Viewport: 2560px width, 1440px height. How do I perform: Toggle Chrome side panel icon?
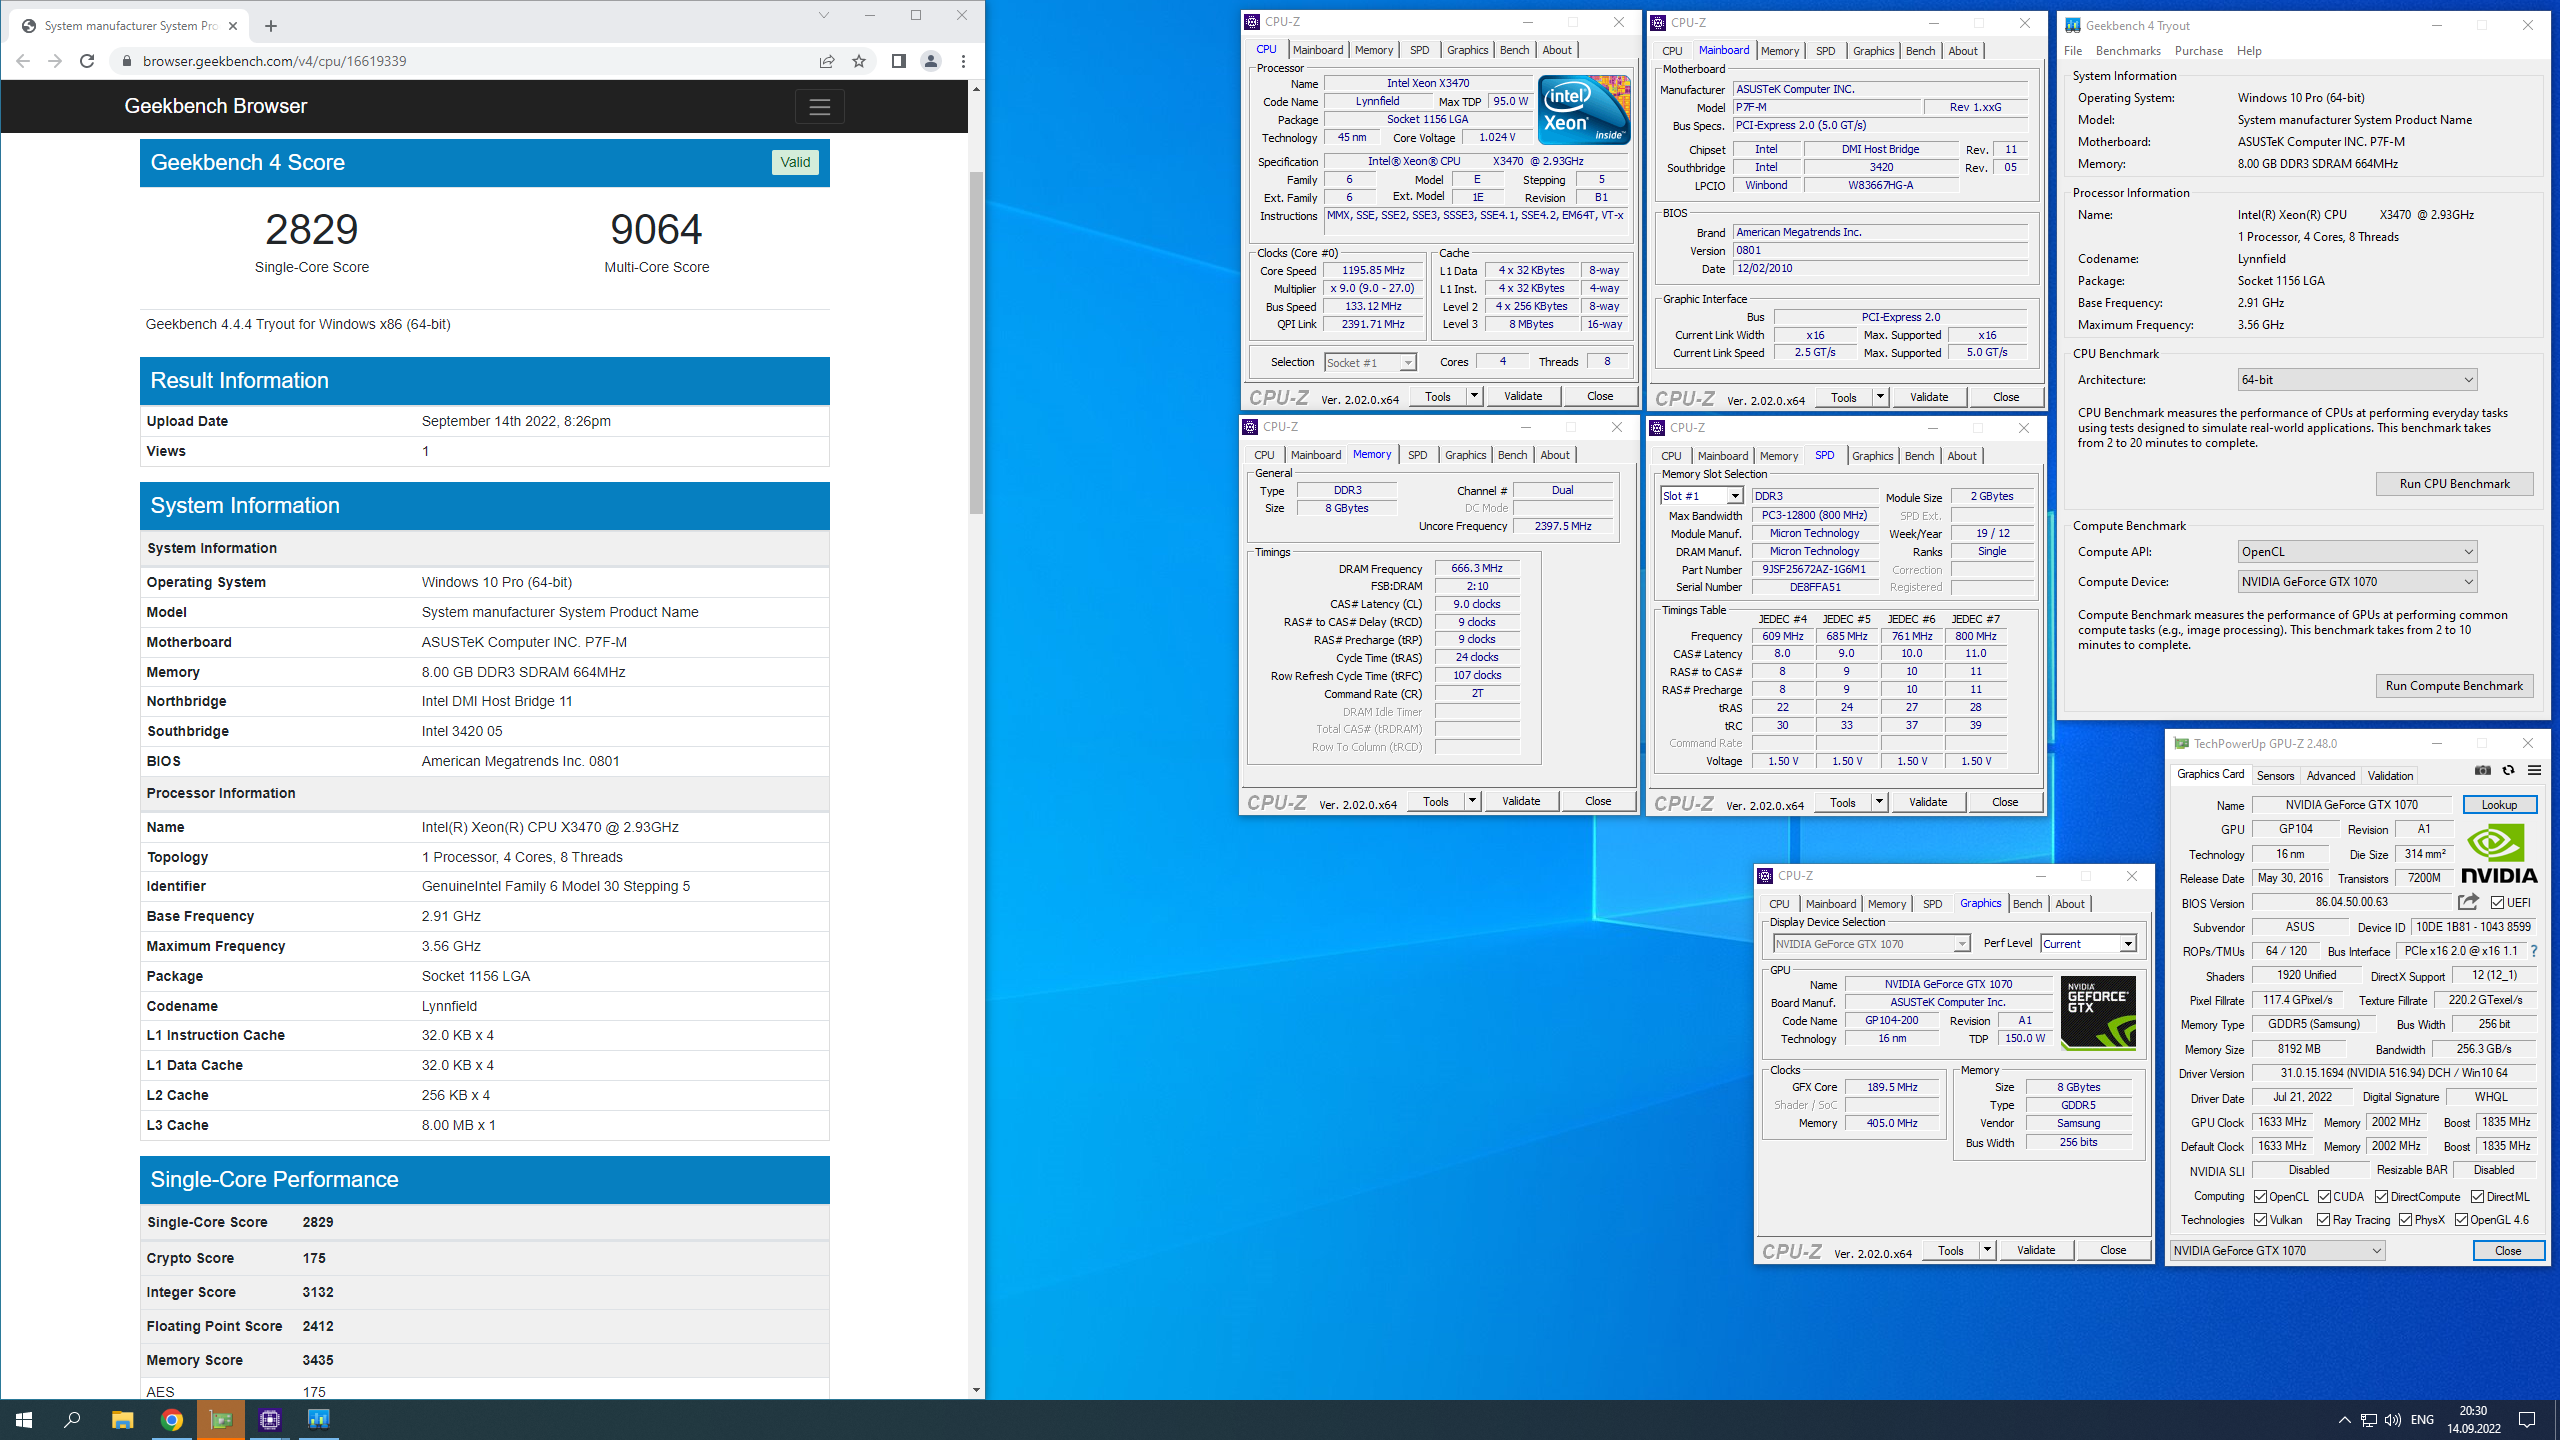tap(898, 61)
